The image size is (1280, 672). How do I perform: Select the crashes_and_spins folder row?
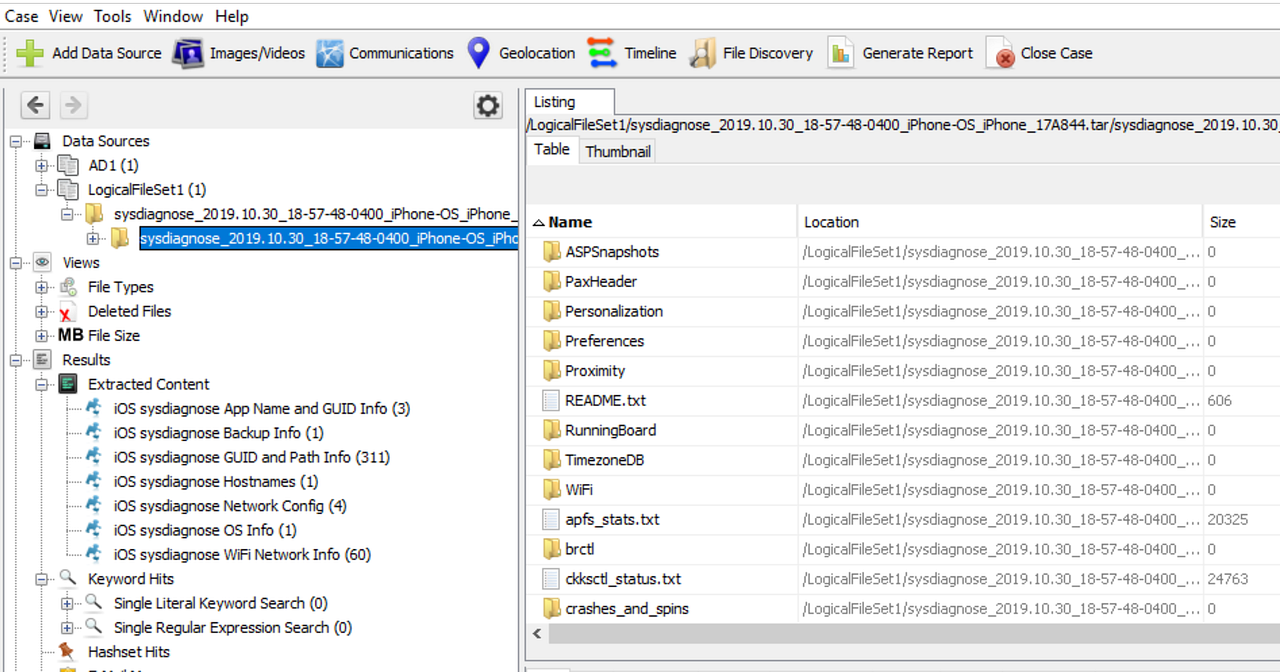tap(904, 609)
